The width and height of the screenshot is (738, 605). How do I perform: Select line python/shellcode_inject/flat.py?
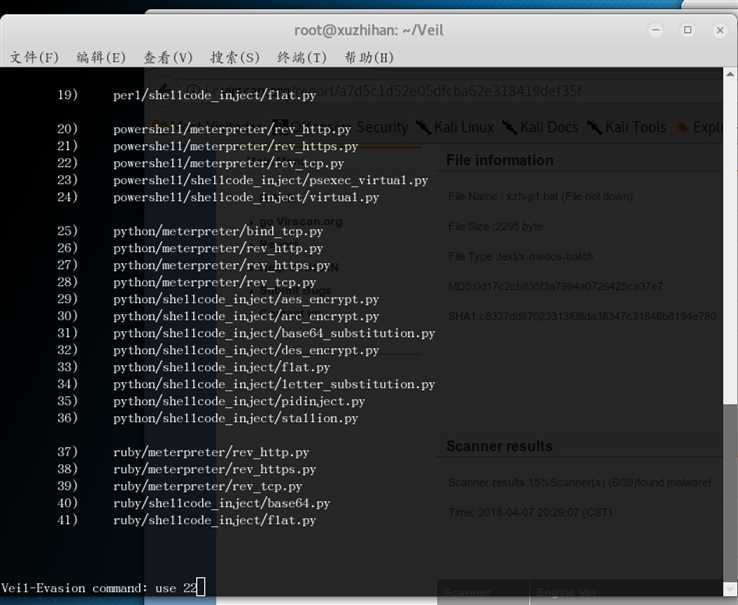(221, 367)
